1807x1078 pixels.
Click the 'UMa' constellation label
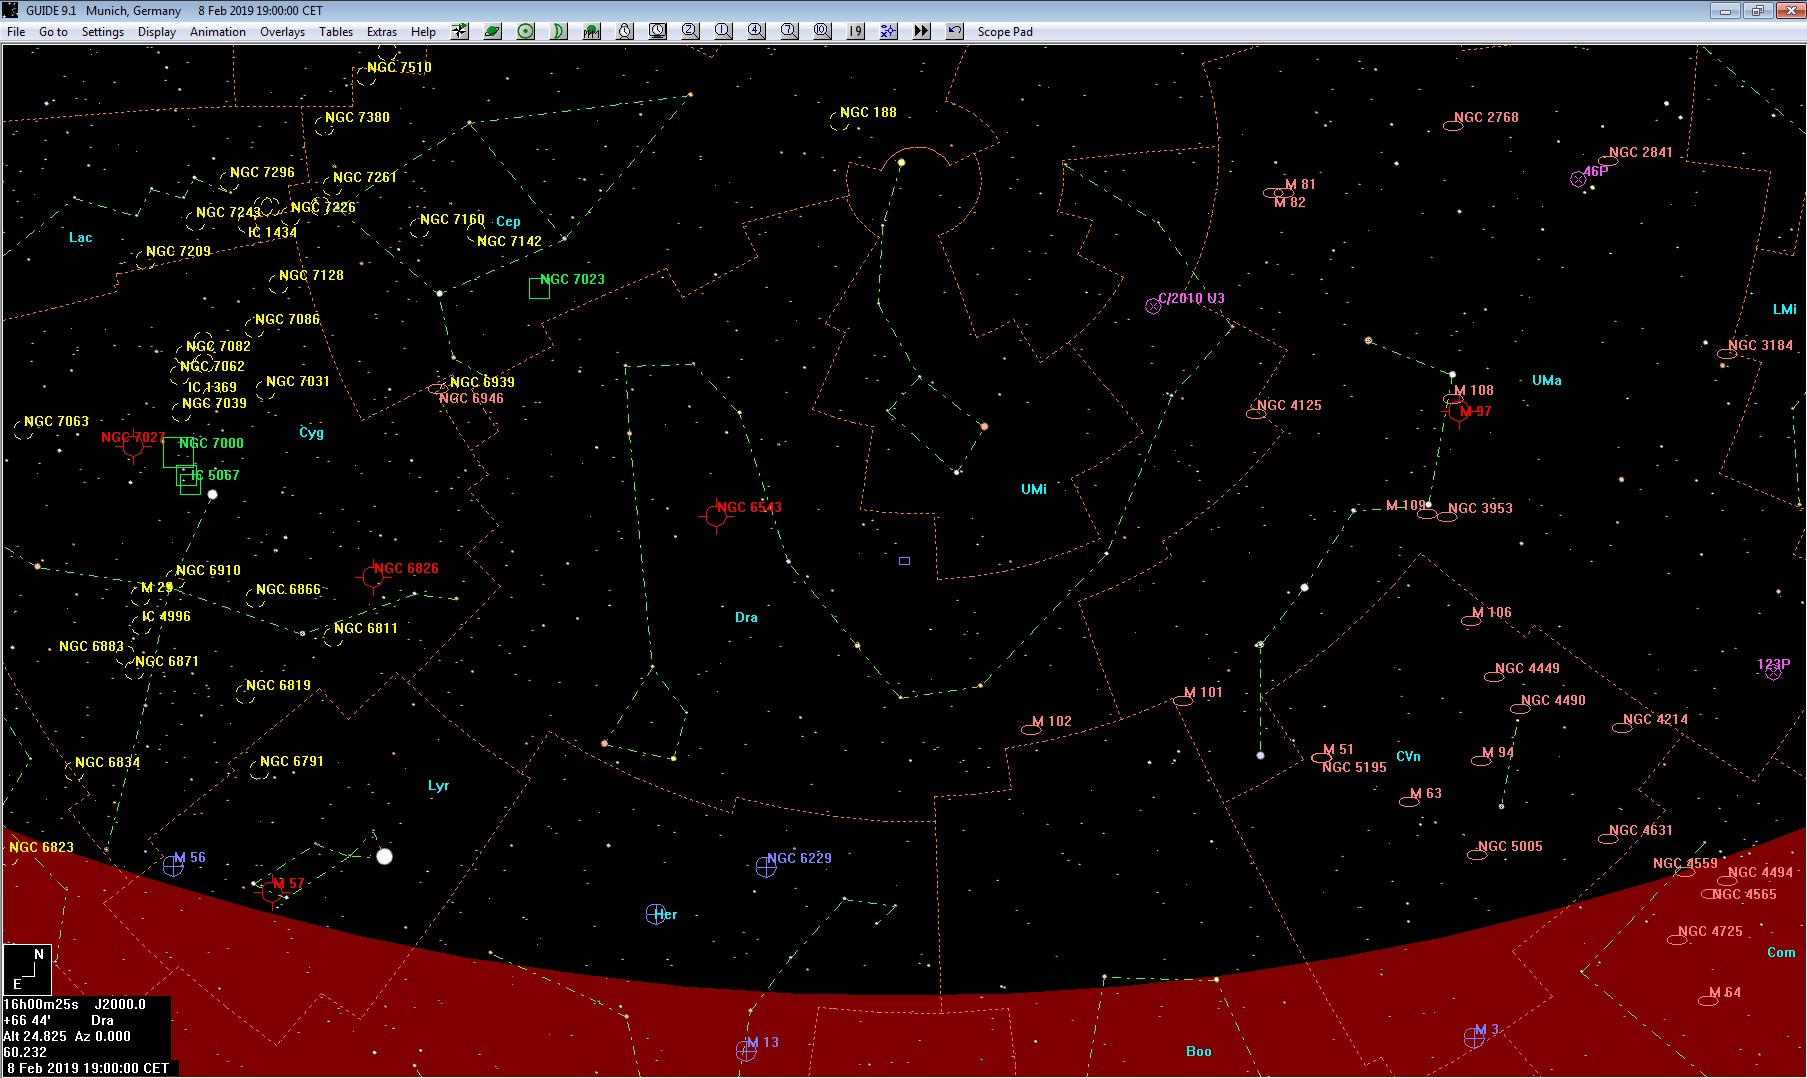[x=1546, y=380]
